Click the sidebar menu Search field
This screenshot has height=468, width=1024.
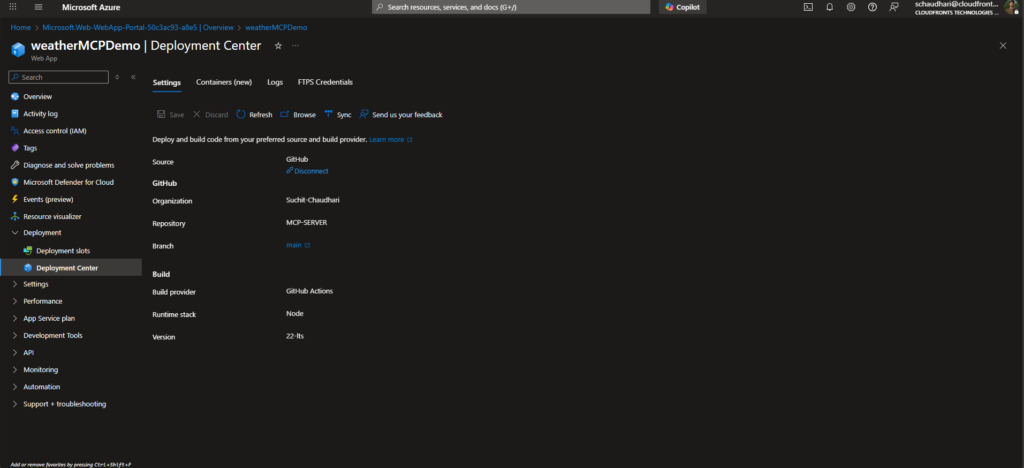[x=59, y=77]
